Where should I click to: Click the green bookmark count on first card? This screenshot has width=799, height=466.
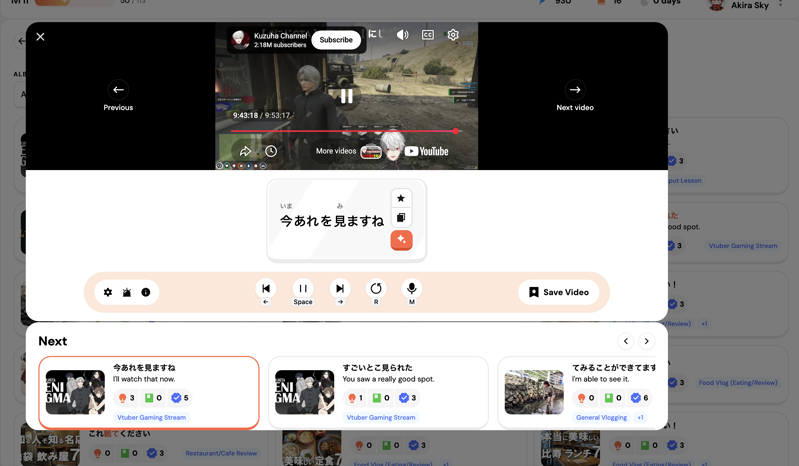[x=153, y=398]
